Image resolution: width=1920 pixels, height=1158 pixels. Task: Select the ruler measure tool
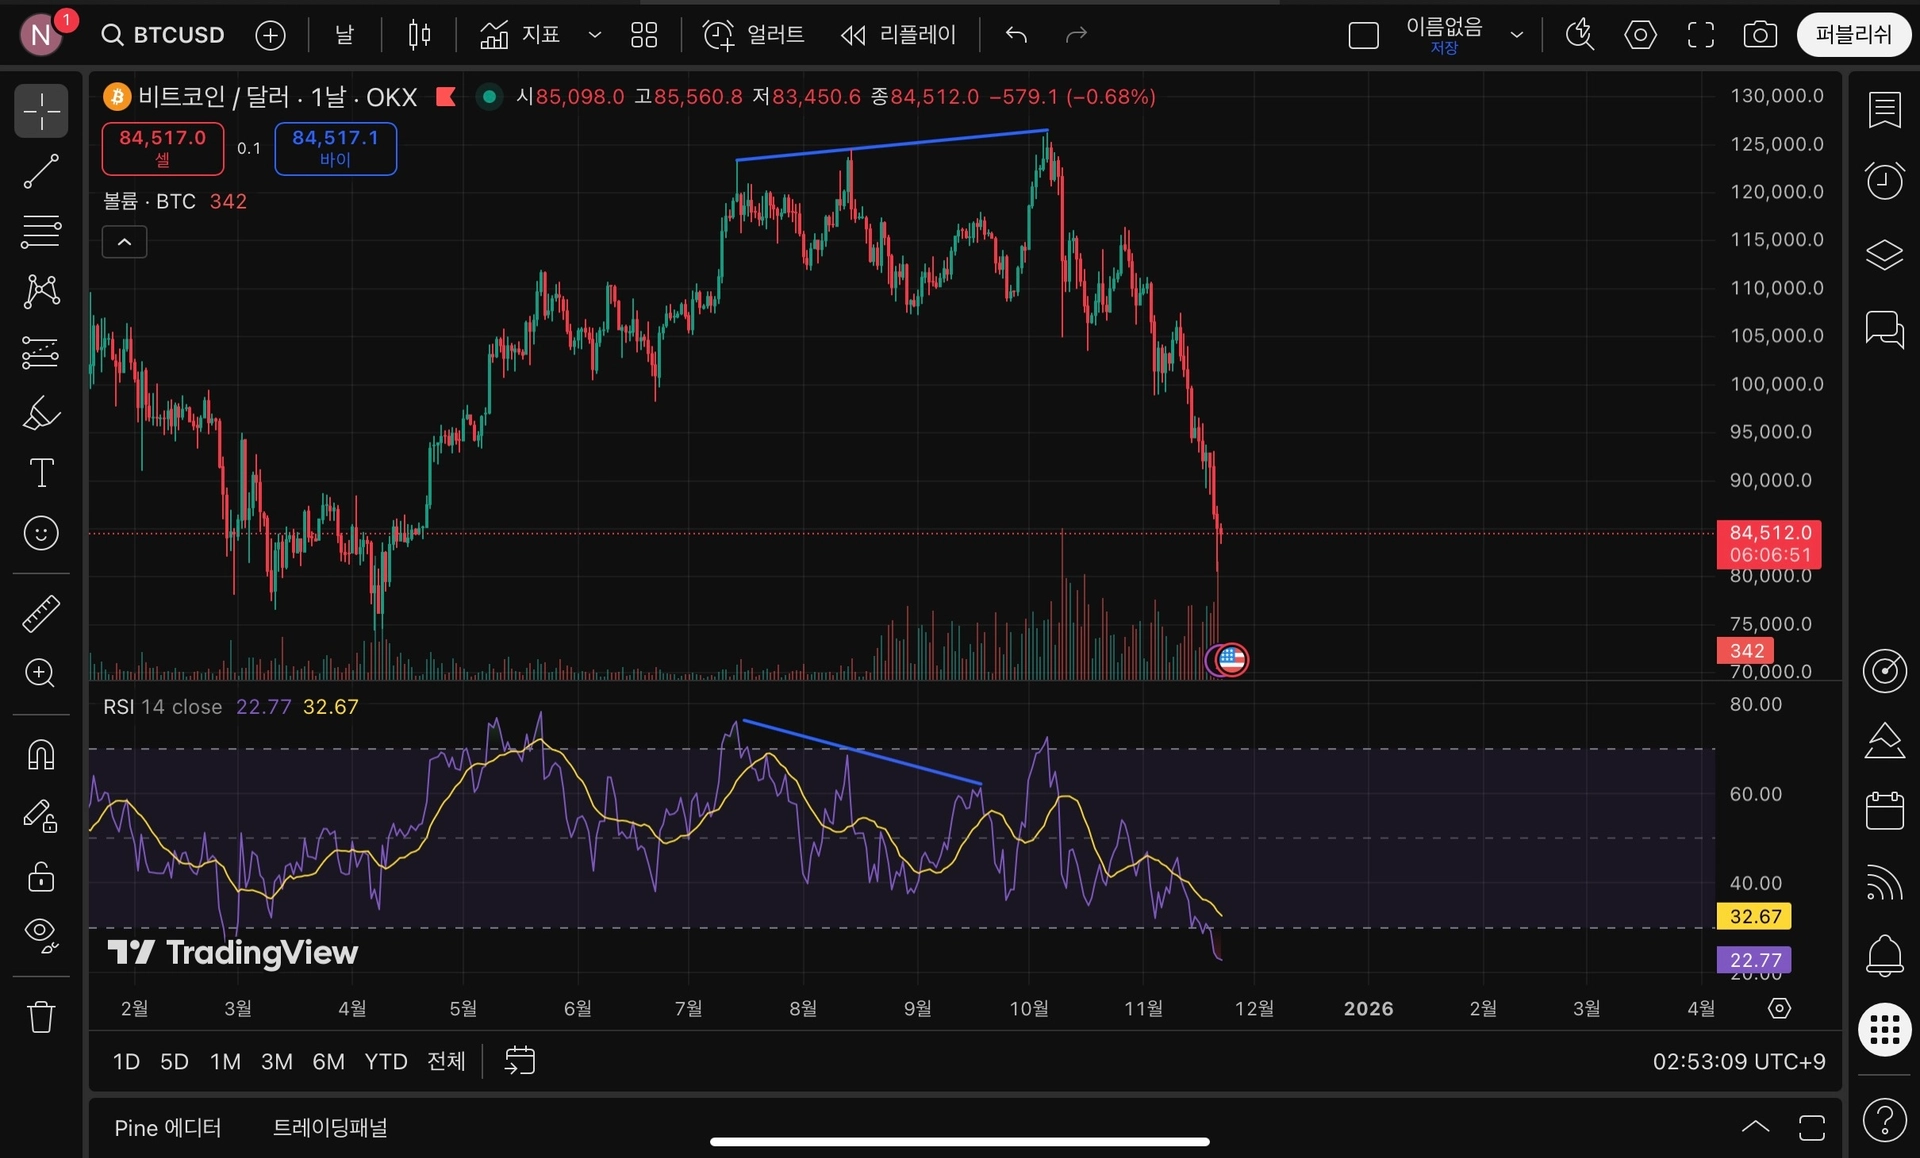click(41, 613)
